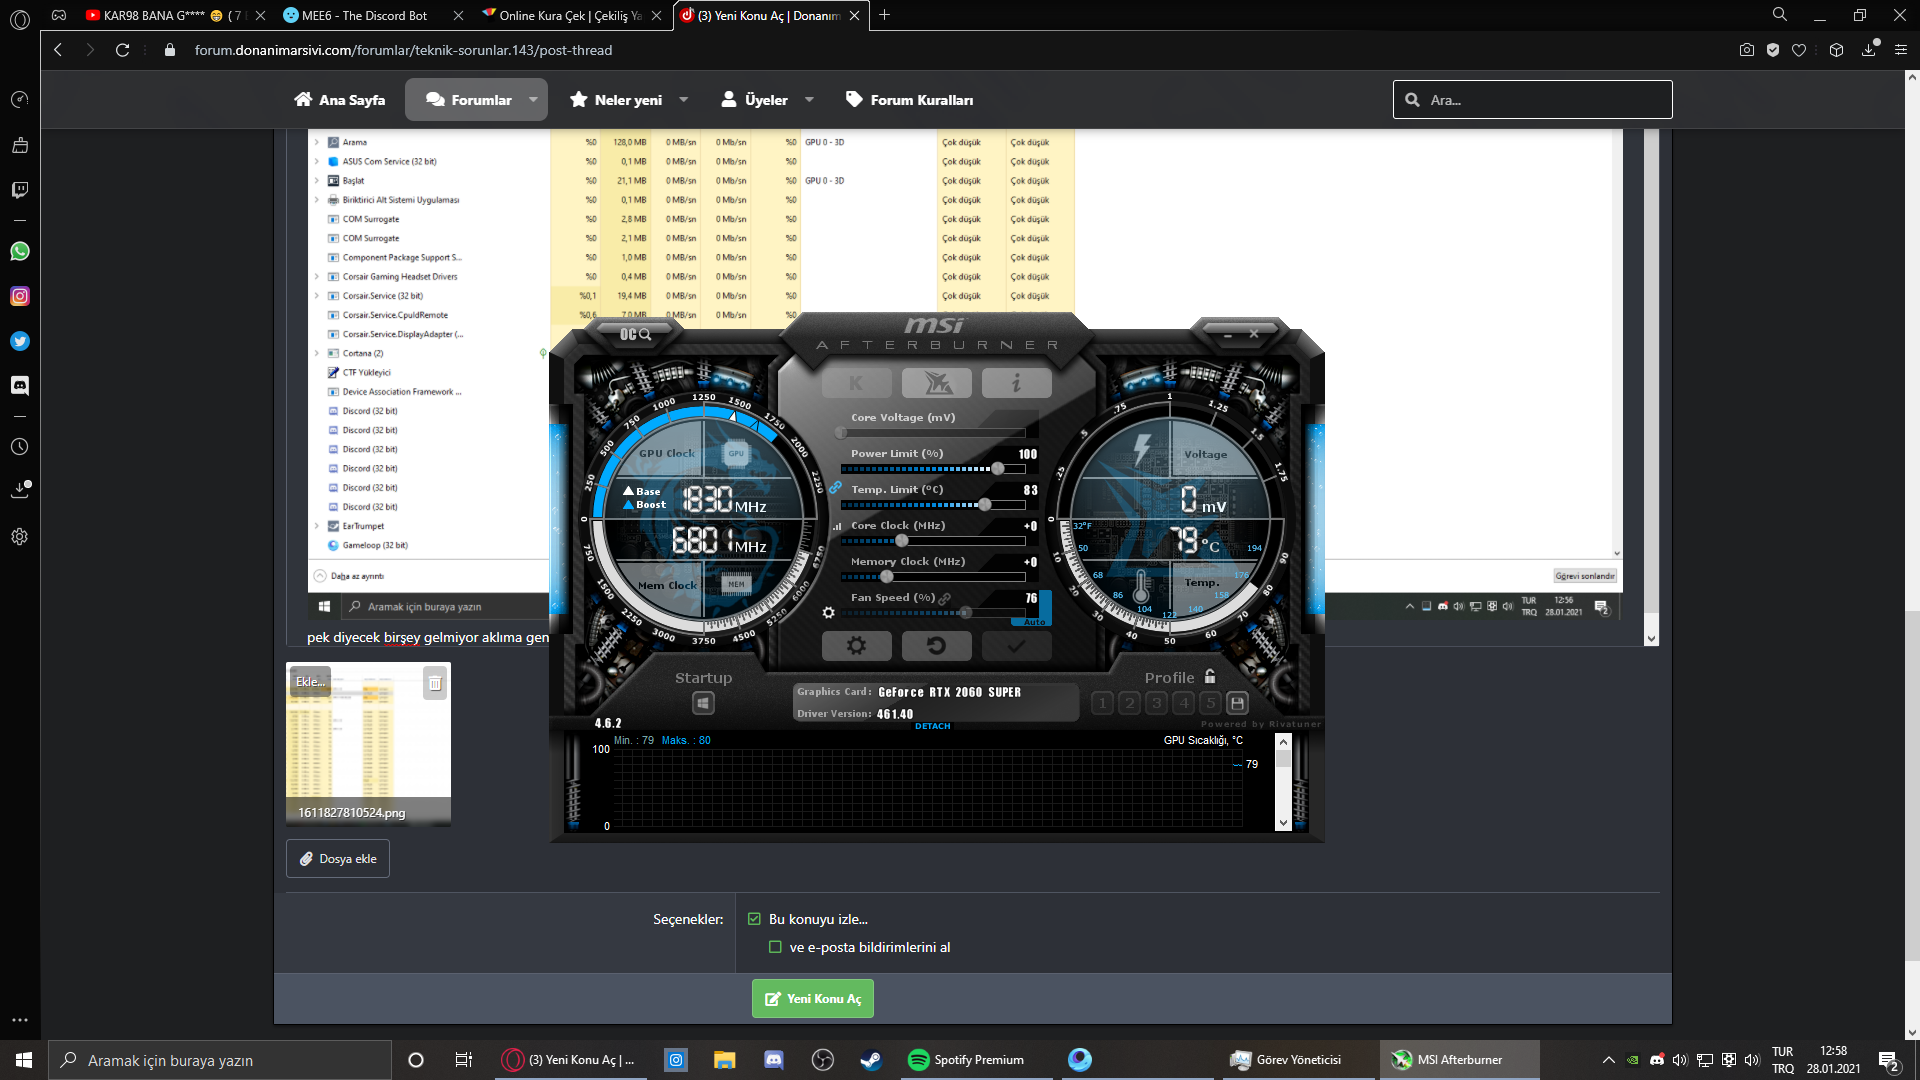Expand the Neler yeni dropdown arrow
The height and width of the screenshot is (1080, 1920).
point(684,100)
